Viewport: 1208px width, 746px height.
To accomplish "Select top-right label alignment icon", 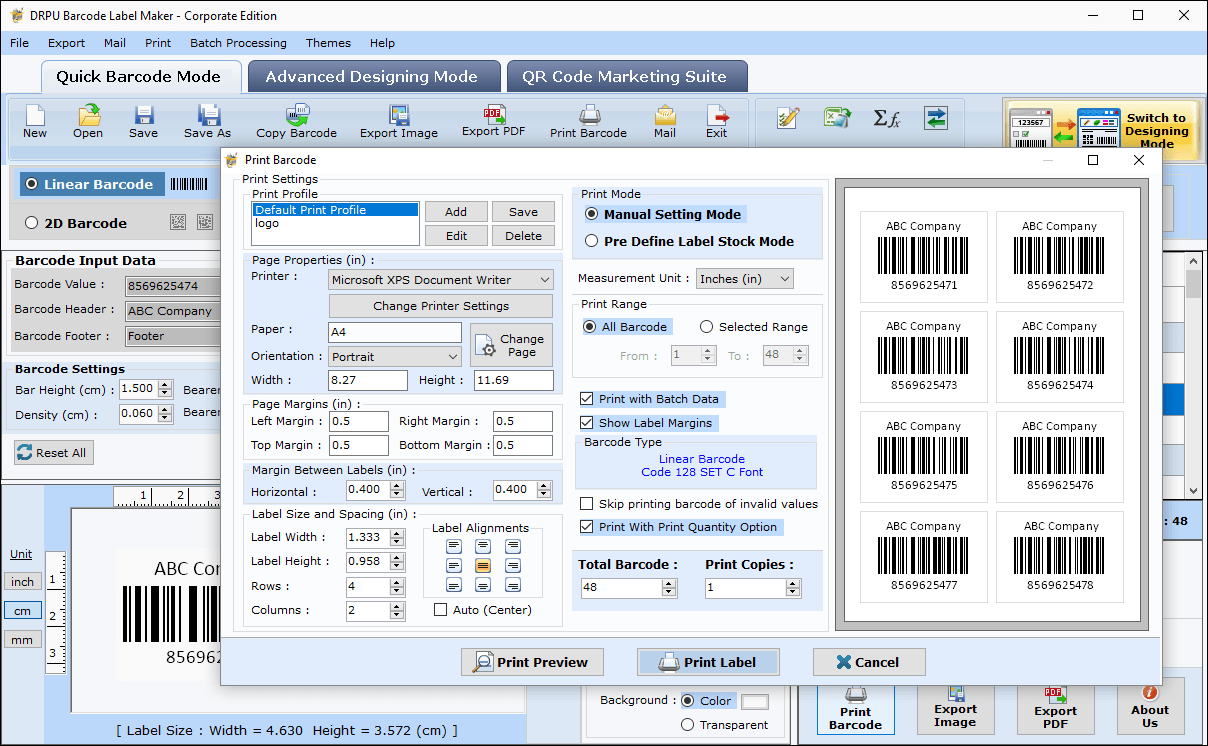I will point(513,546).
